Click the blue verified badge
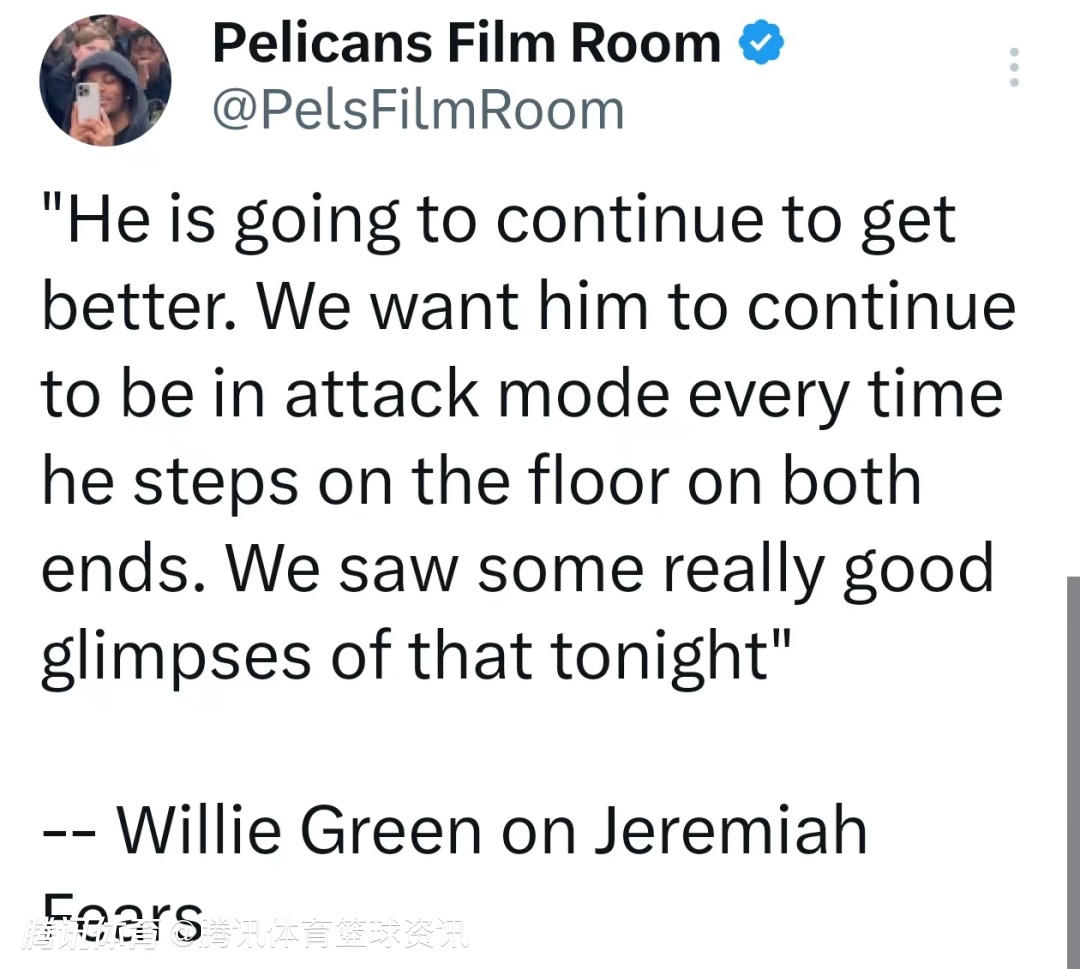 (761, 44)
